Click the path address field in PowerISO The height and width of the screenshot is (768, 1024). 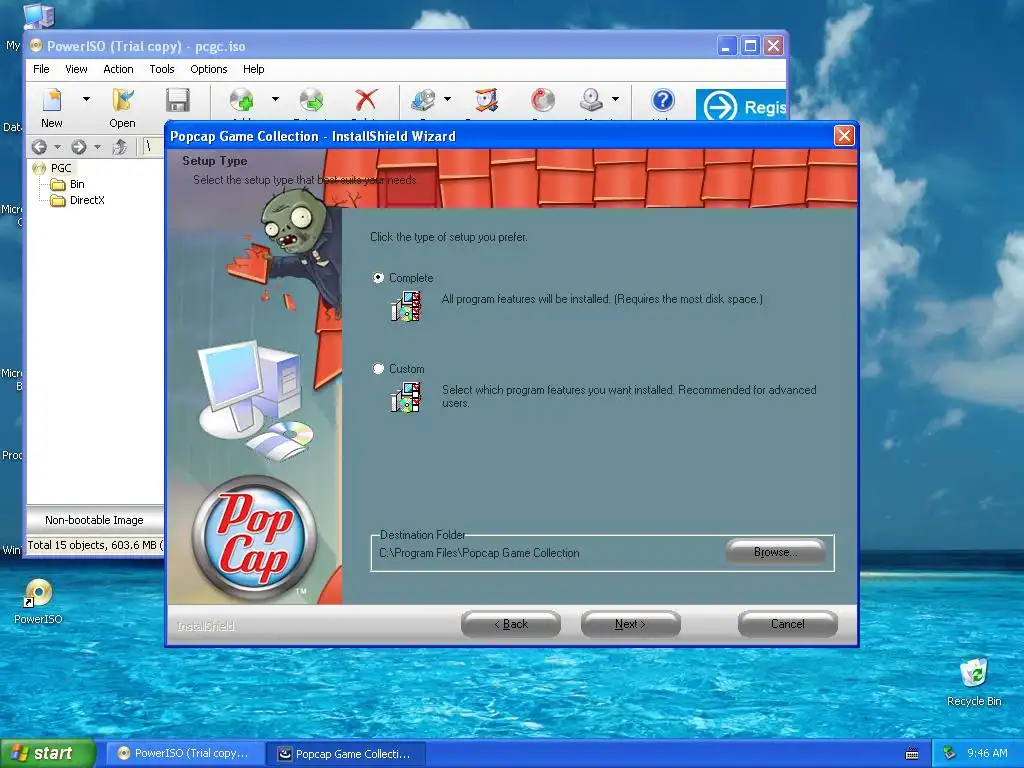coord(154,147)
